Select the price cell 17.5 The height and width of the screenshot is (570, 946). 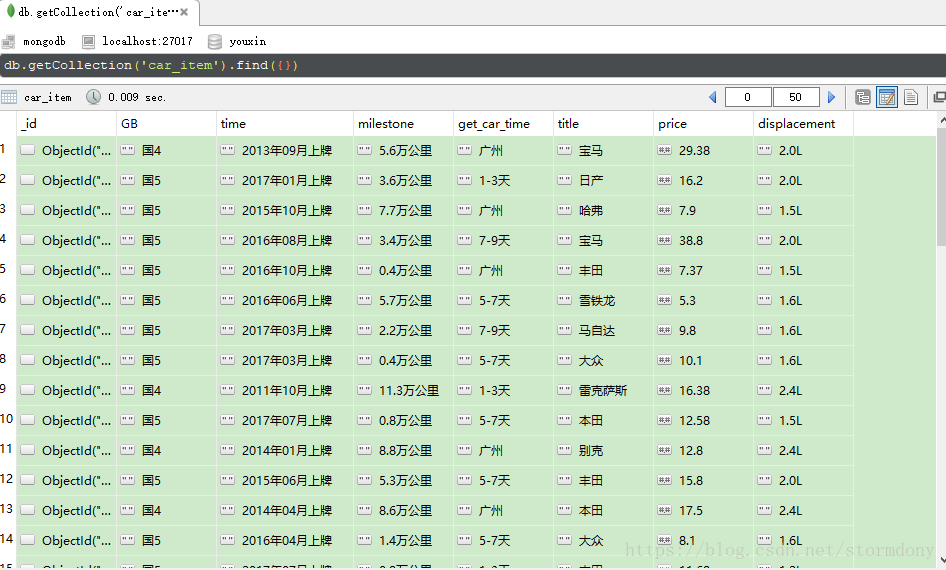pos(703,510)
